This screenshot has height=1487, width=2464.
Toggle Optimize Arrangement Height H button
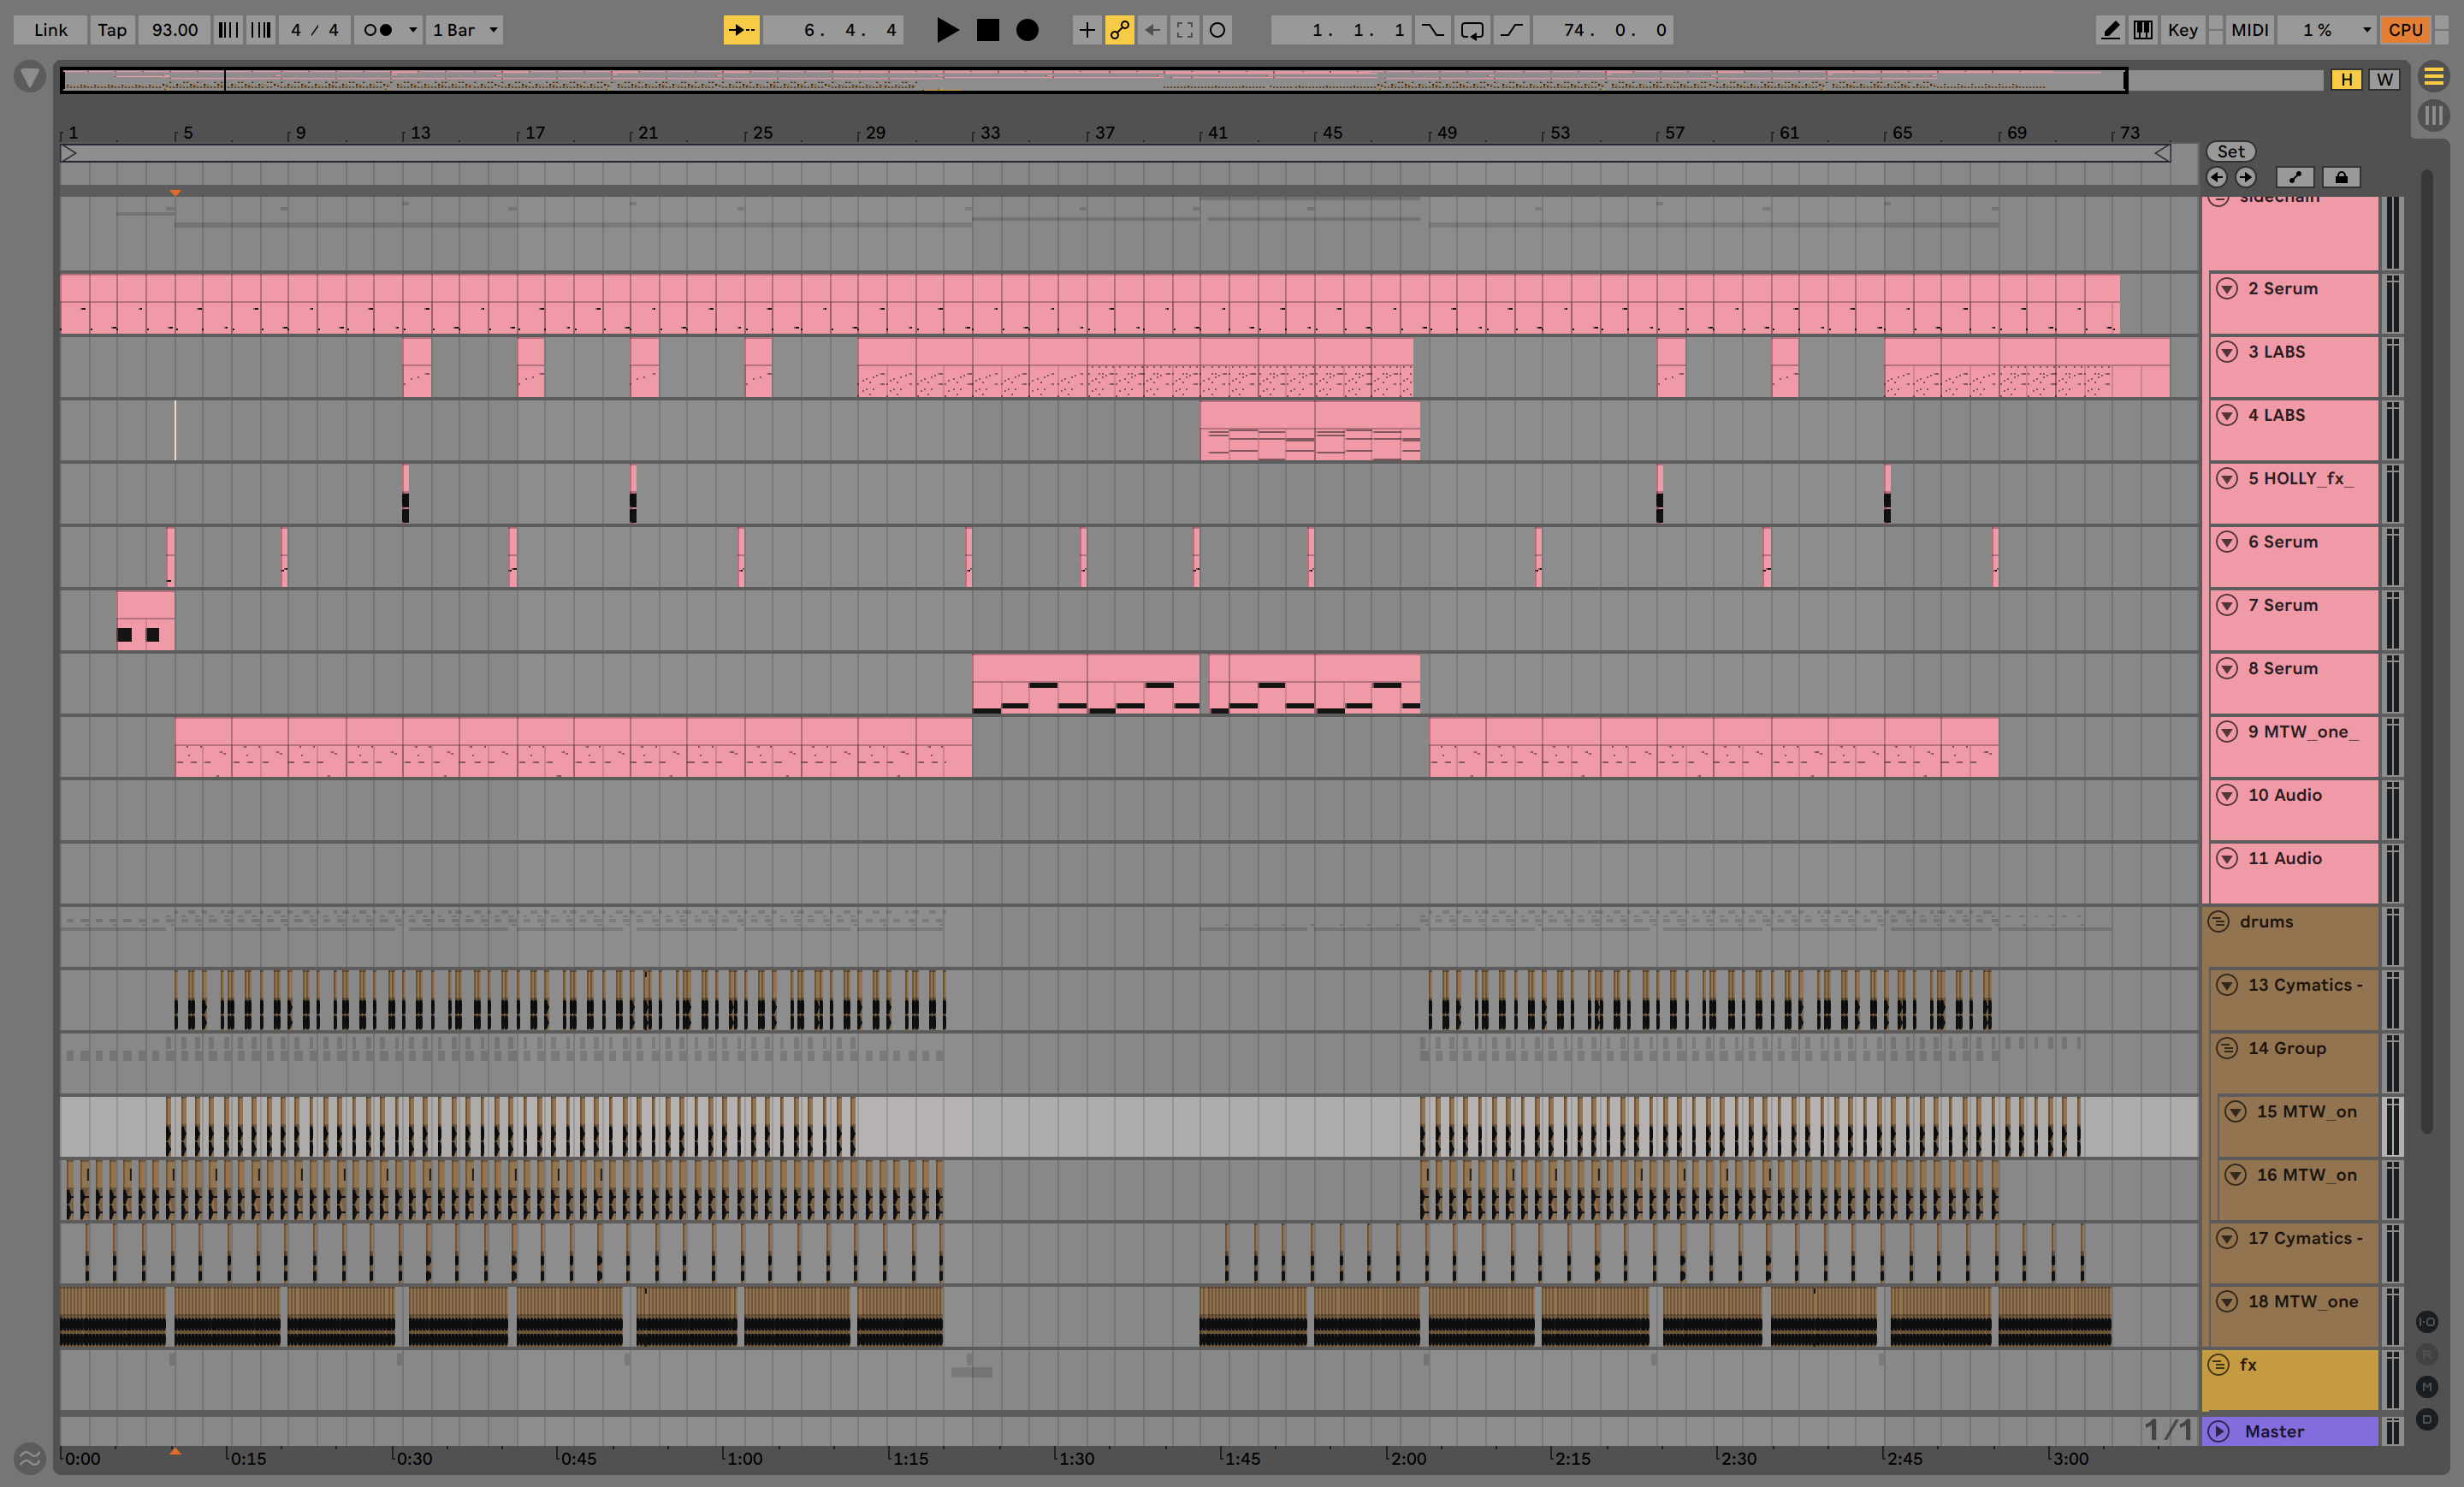(2346, 79)
